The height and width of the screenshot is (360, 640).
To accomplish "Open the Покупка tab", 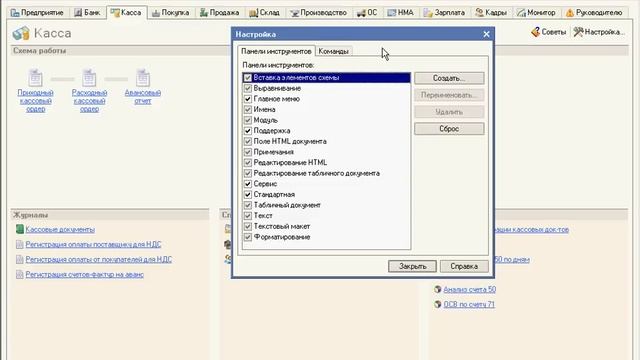I will [171, 13].
